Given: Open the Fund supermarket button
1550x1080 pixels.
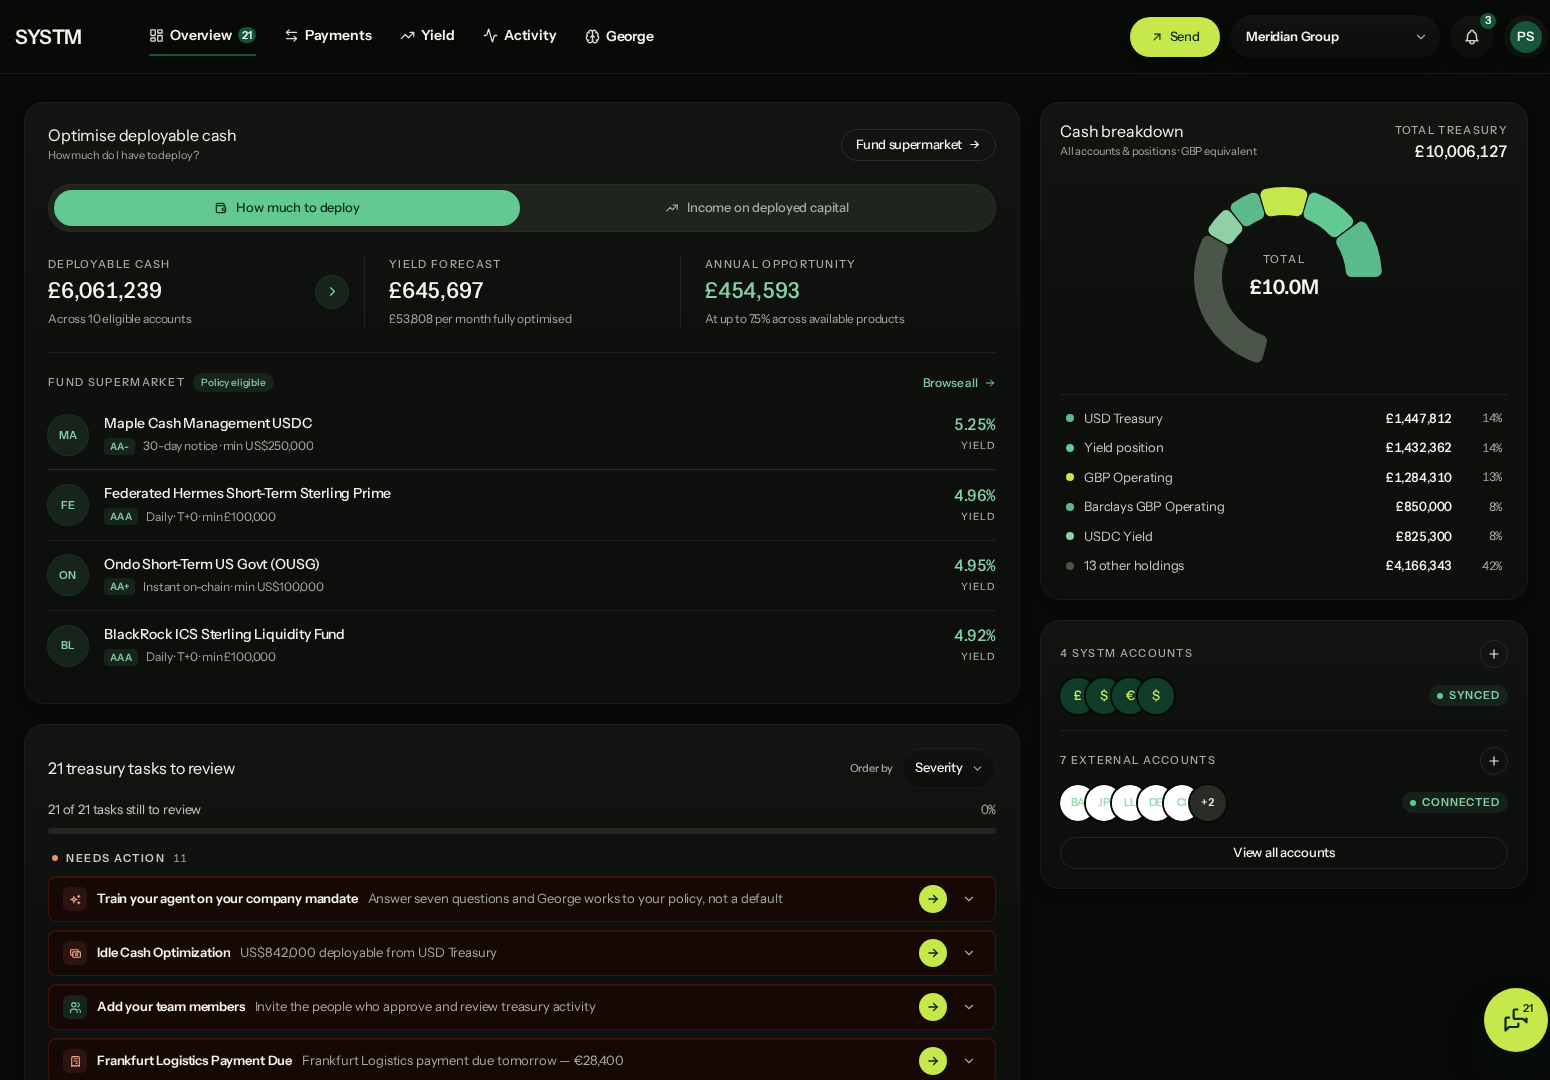Looking at the screenshot, I should coord(918,145).
